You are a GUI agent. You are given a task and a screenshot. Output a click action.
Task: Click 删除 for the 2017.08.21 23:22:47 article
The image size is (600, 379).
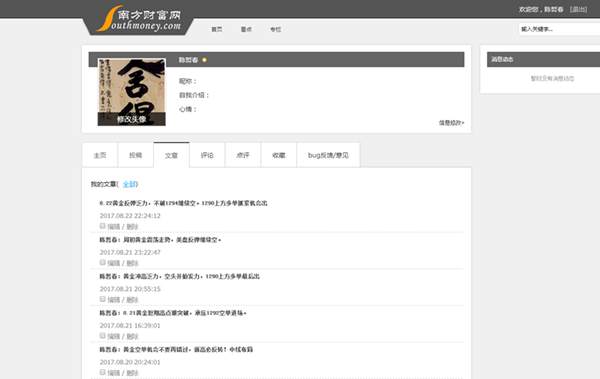pos(132,263)
